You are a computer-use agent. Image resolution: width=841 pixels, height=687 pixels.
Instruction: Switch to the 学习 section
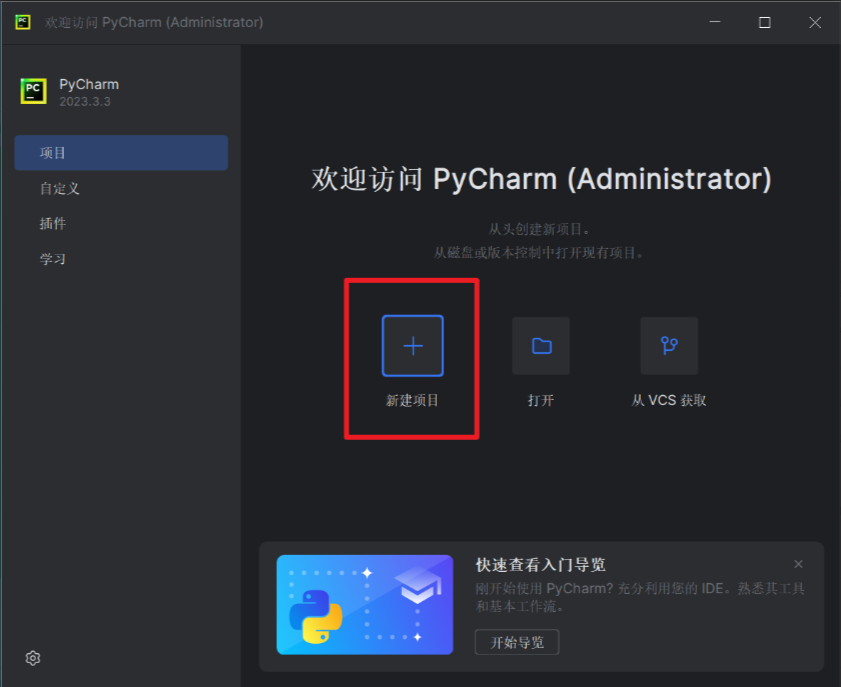tap(52, 258)
